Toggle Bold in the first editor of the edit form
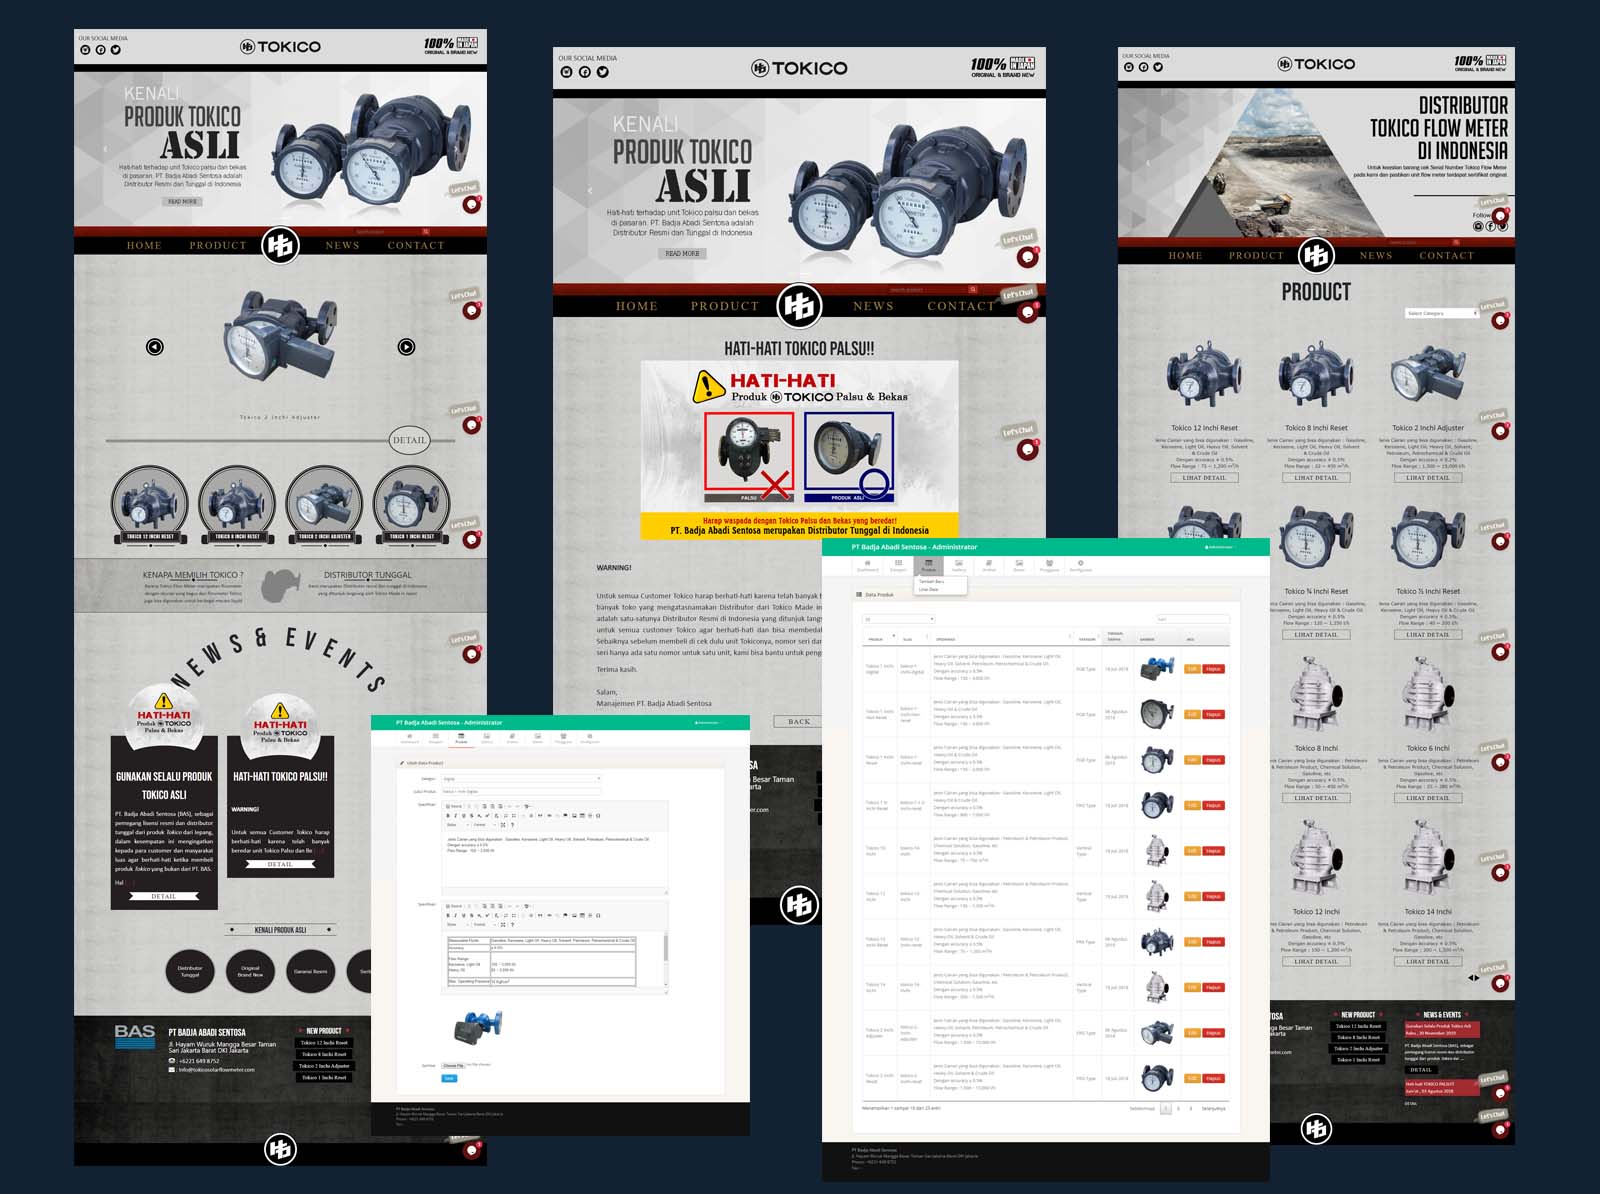 coord(448,816)
